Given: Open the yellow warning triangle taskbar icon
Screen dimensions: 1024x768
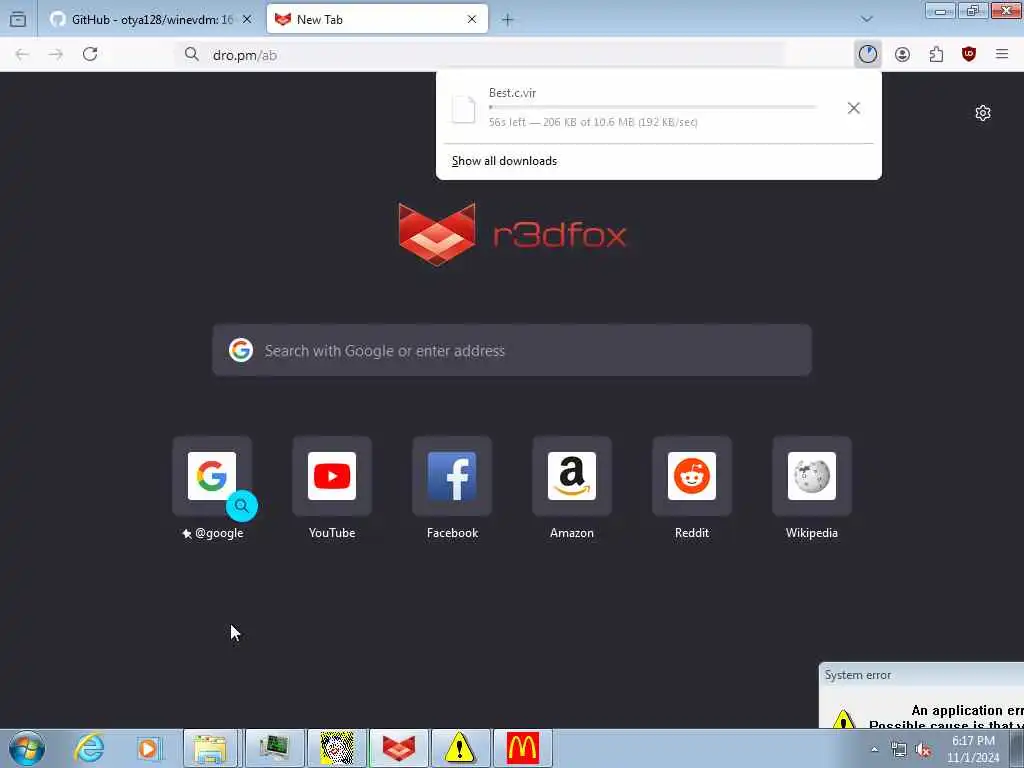Looking at the screenshot, I should pos(460,748).
